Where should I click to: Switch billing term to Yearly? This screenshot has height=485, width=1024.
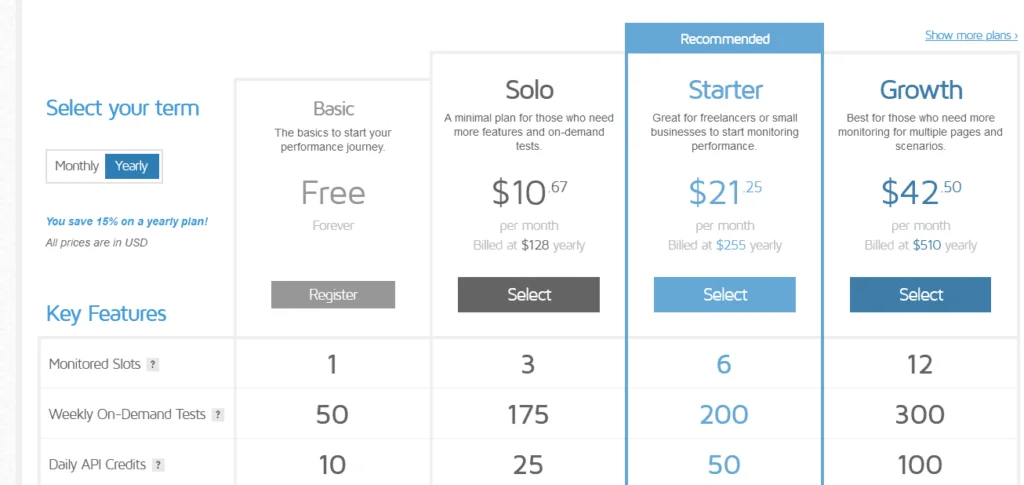click(131, 166)
